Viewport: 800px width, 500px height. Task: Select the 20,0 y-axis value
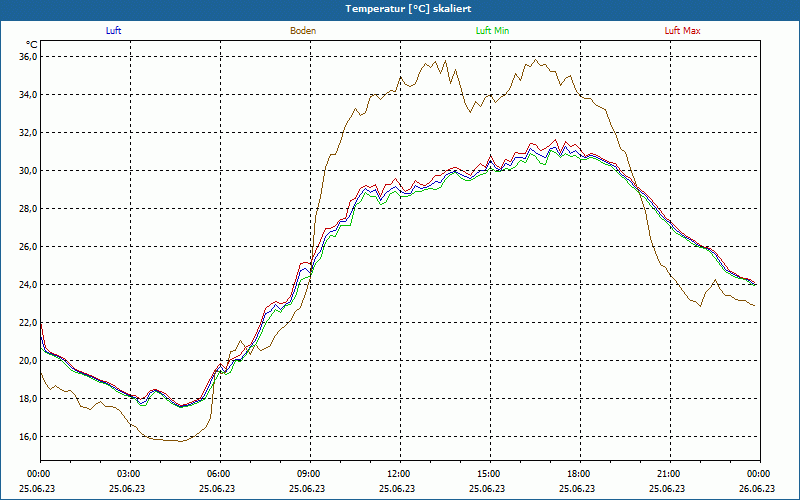tap(29, 361)
